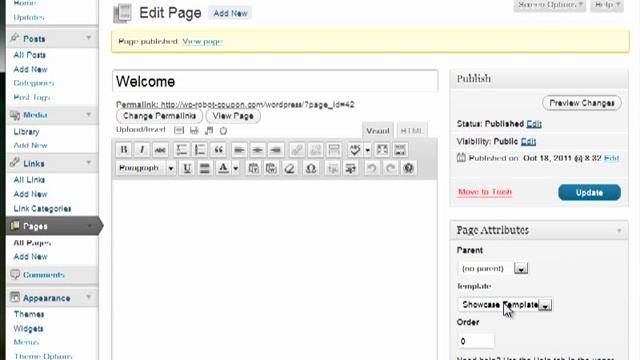
Task: Open the media Library
Action: [26, 131]
